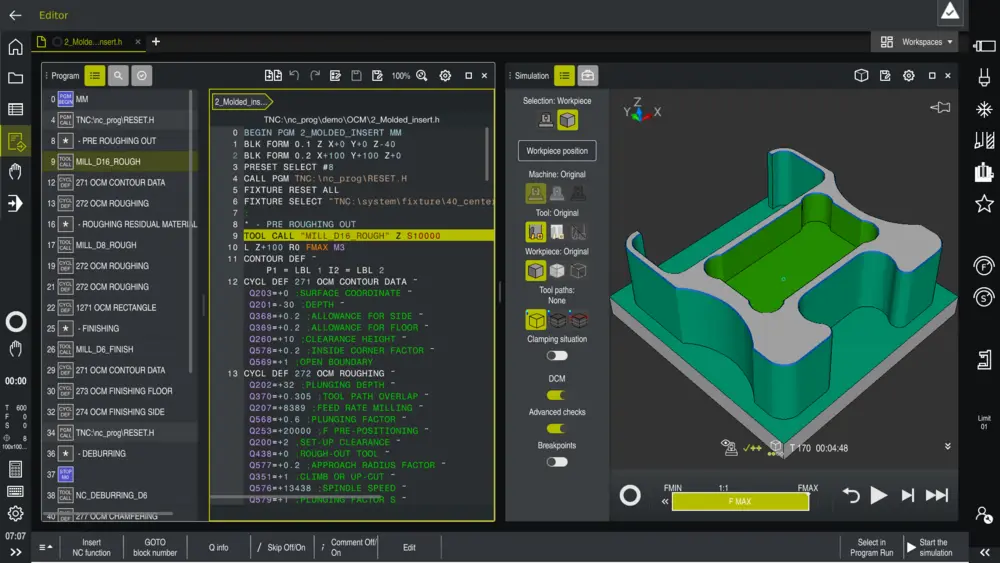Open Simulation workspace settings gear
1000x563 pixels.
click(908, 76)
